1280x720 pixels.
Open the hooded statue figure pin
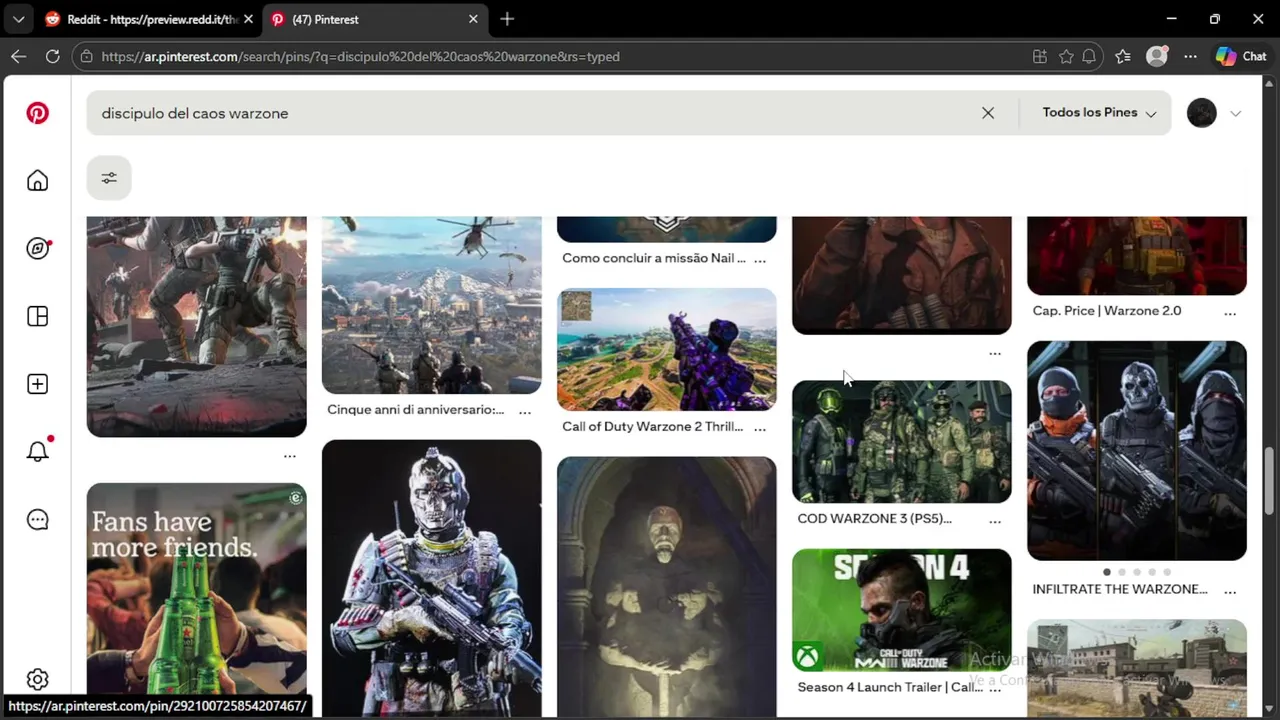pyautogui.click(x=667, y=586)
